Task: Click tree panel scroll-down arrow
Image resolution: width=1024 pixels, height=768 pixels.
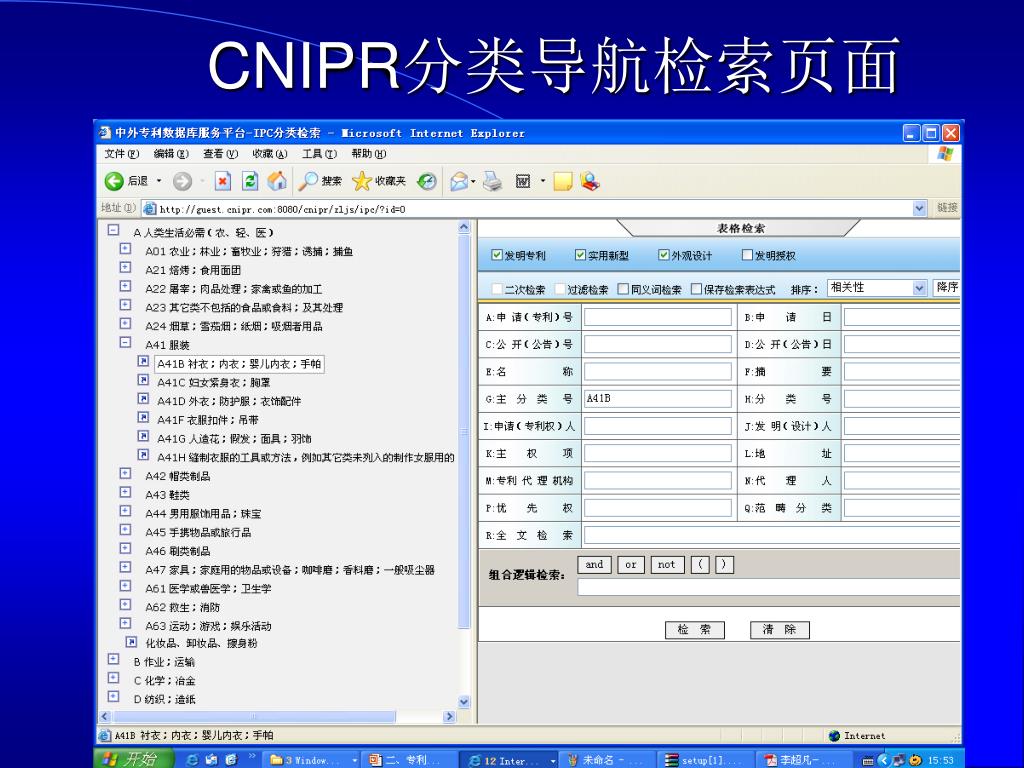Action: point(464,702)
